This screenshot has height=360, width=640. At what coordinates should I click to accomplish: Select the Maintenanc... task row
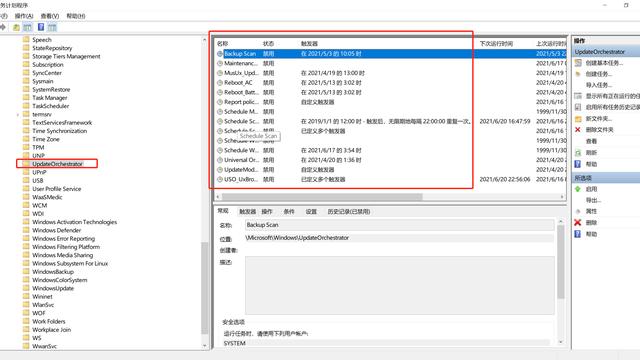(x=391, y=63)
